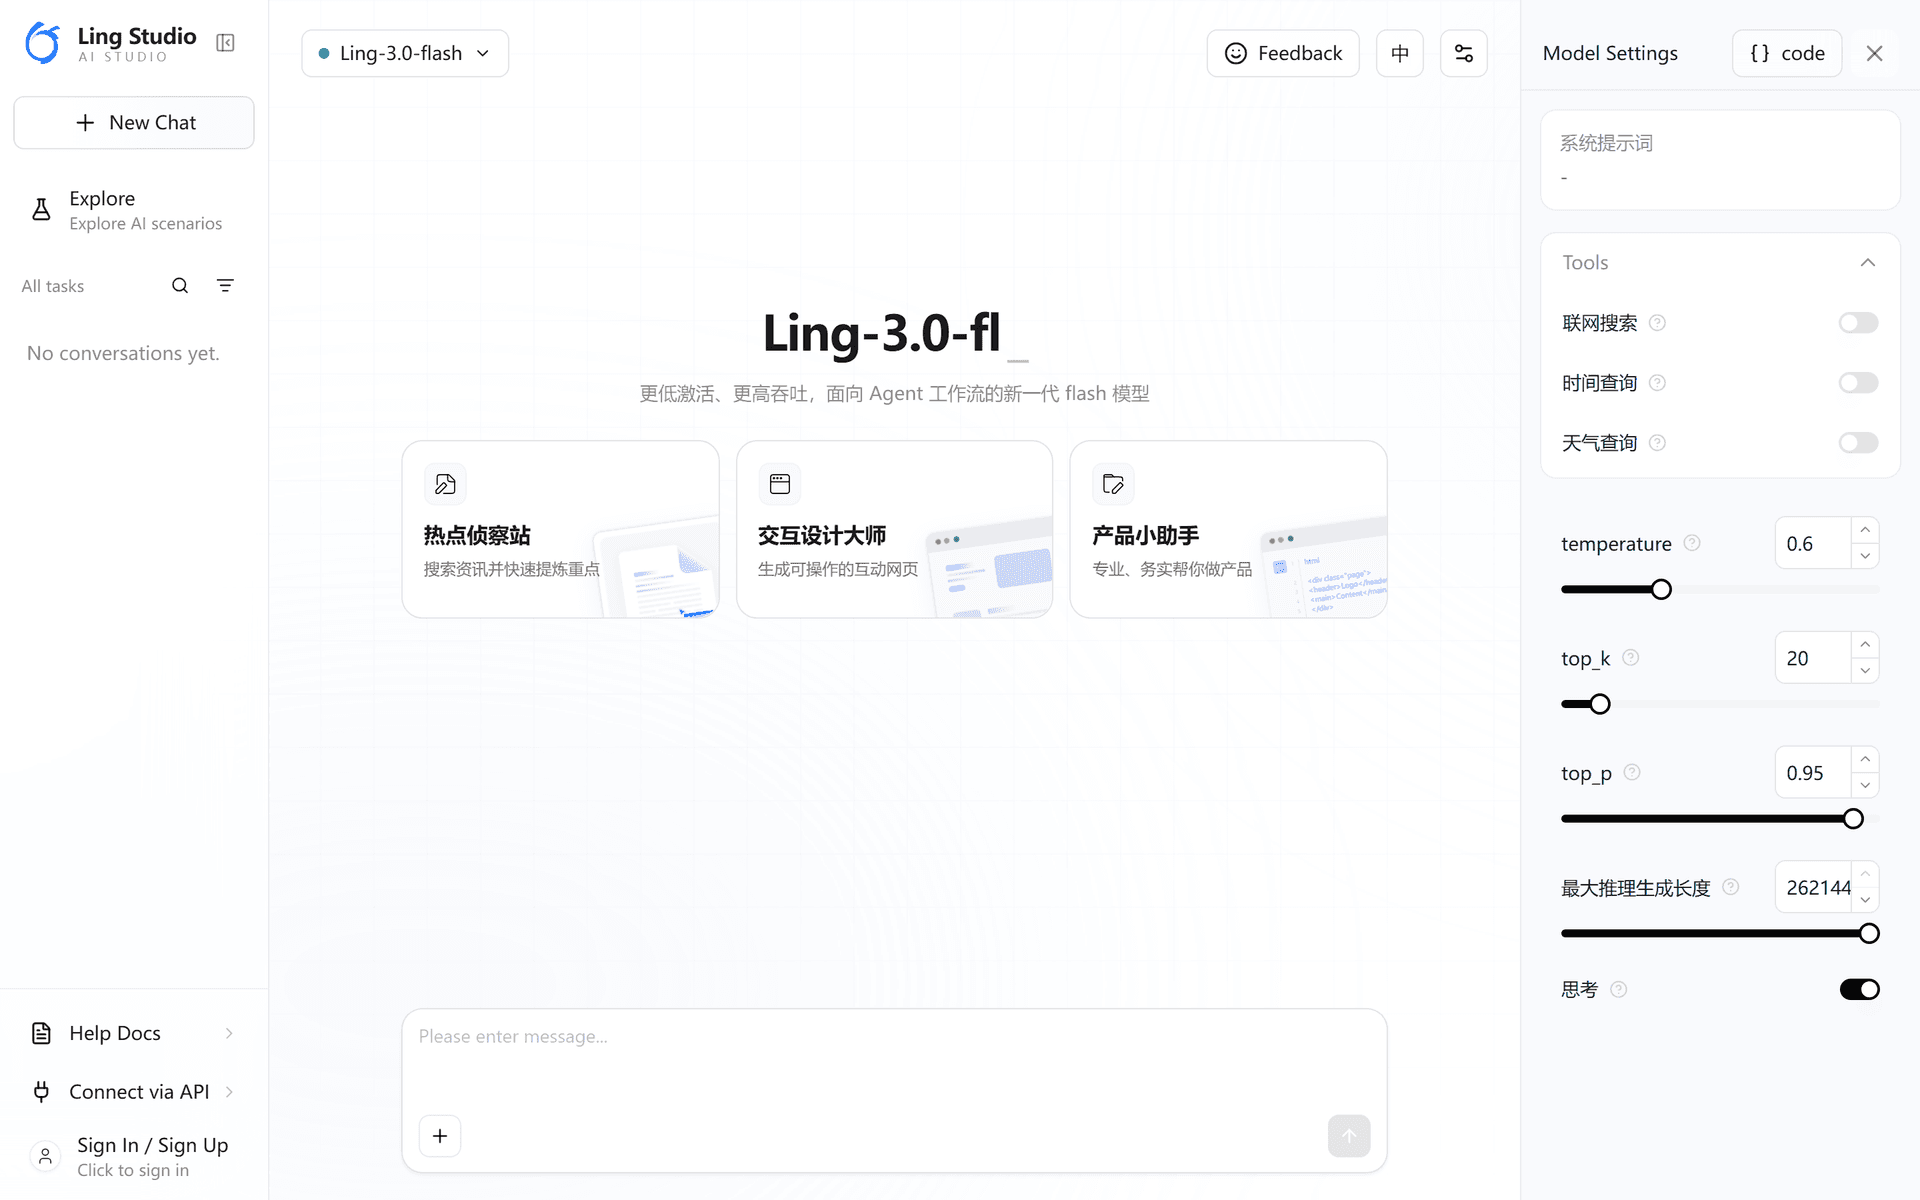Image resolution: width=1920 pixels, height=1200 pixels.
Task: Open the Feedback button
Action: (1283, 53)
